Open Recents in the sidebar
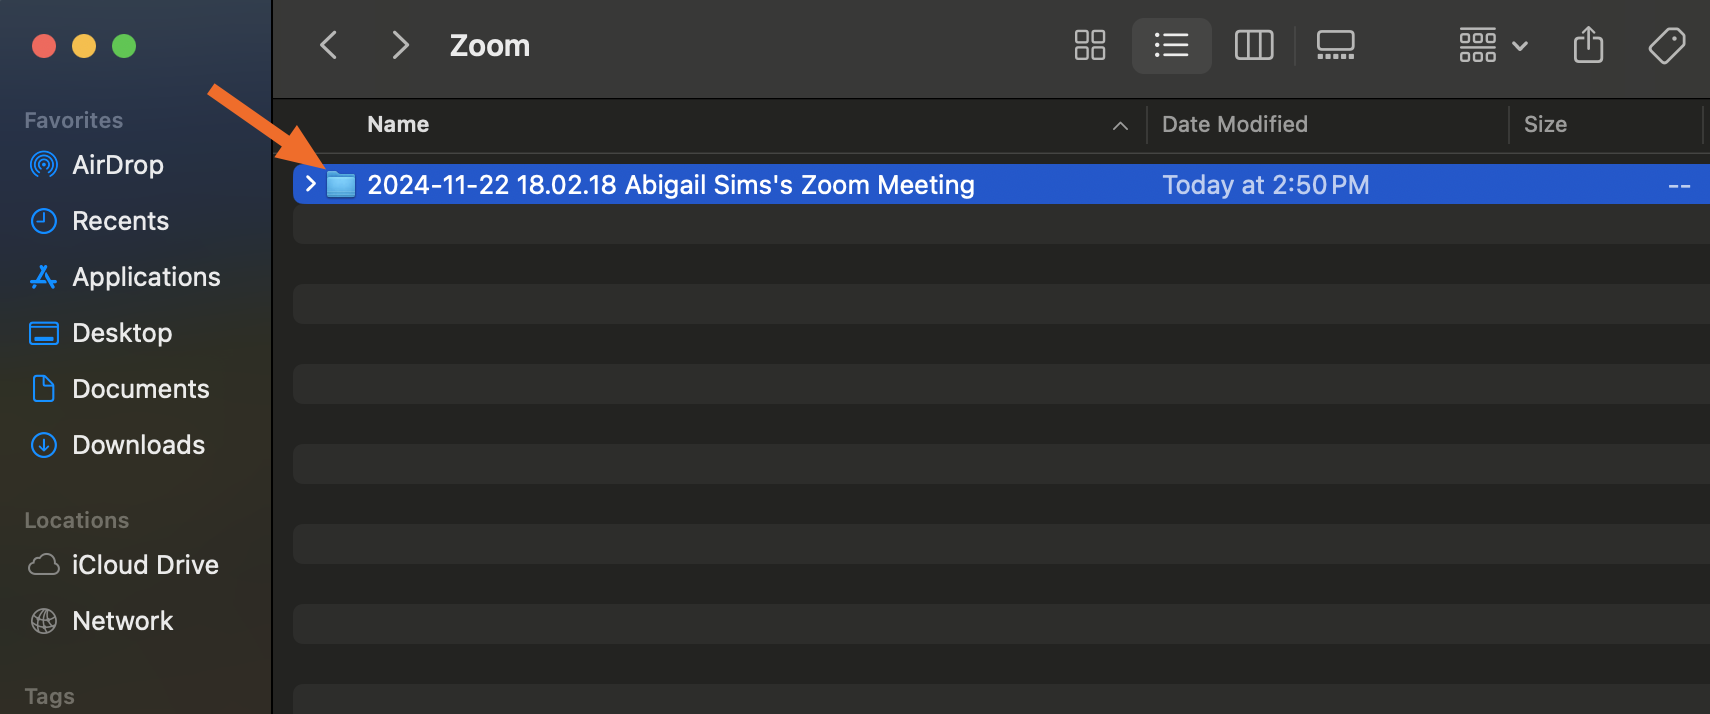Image resolution: width=1710 pixels, height=714 pixels. (x=120, y=221)
